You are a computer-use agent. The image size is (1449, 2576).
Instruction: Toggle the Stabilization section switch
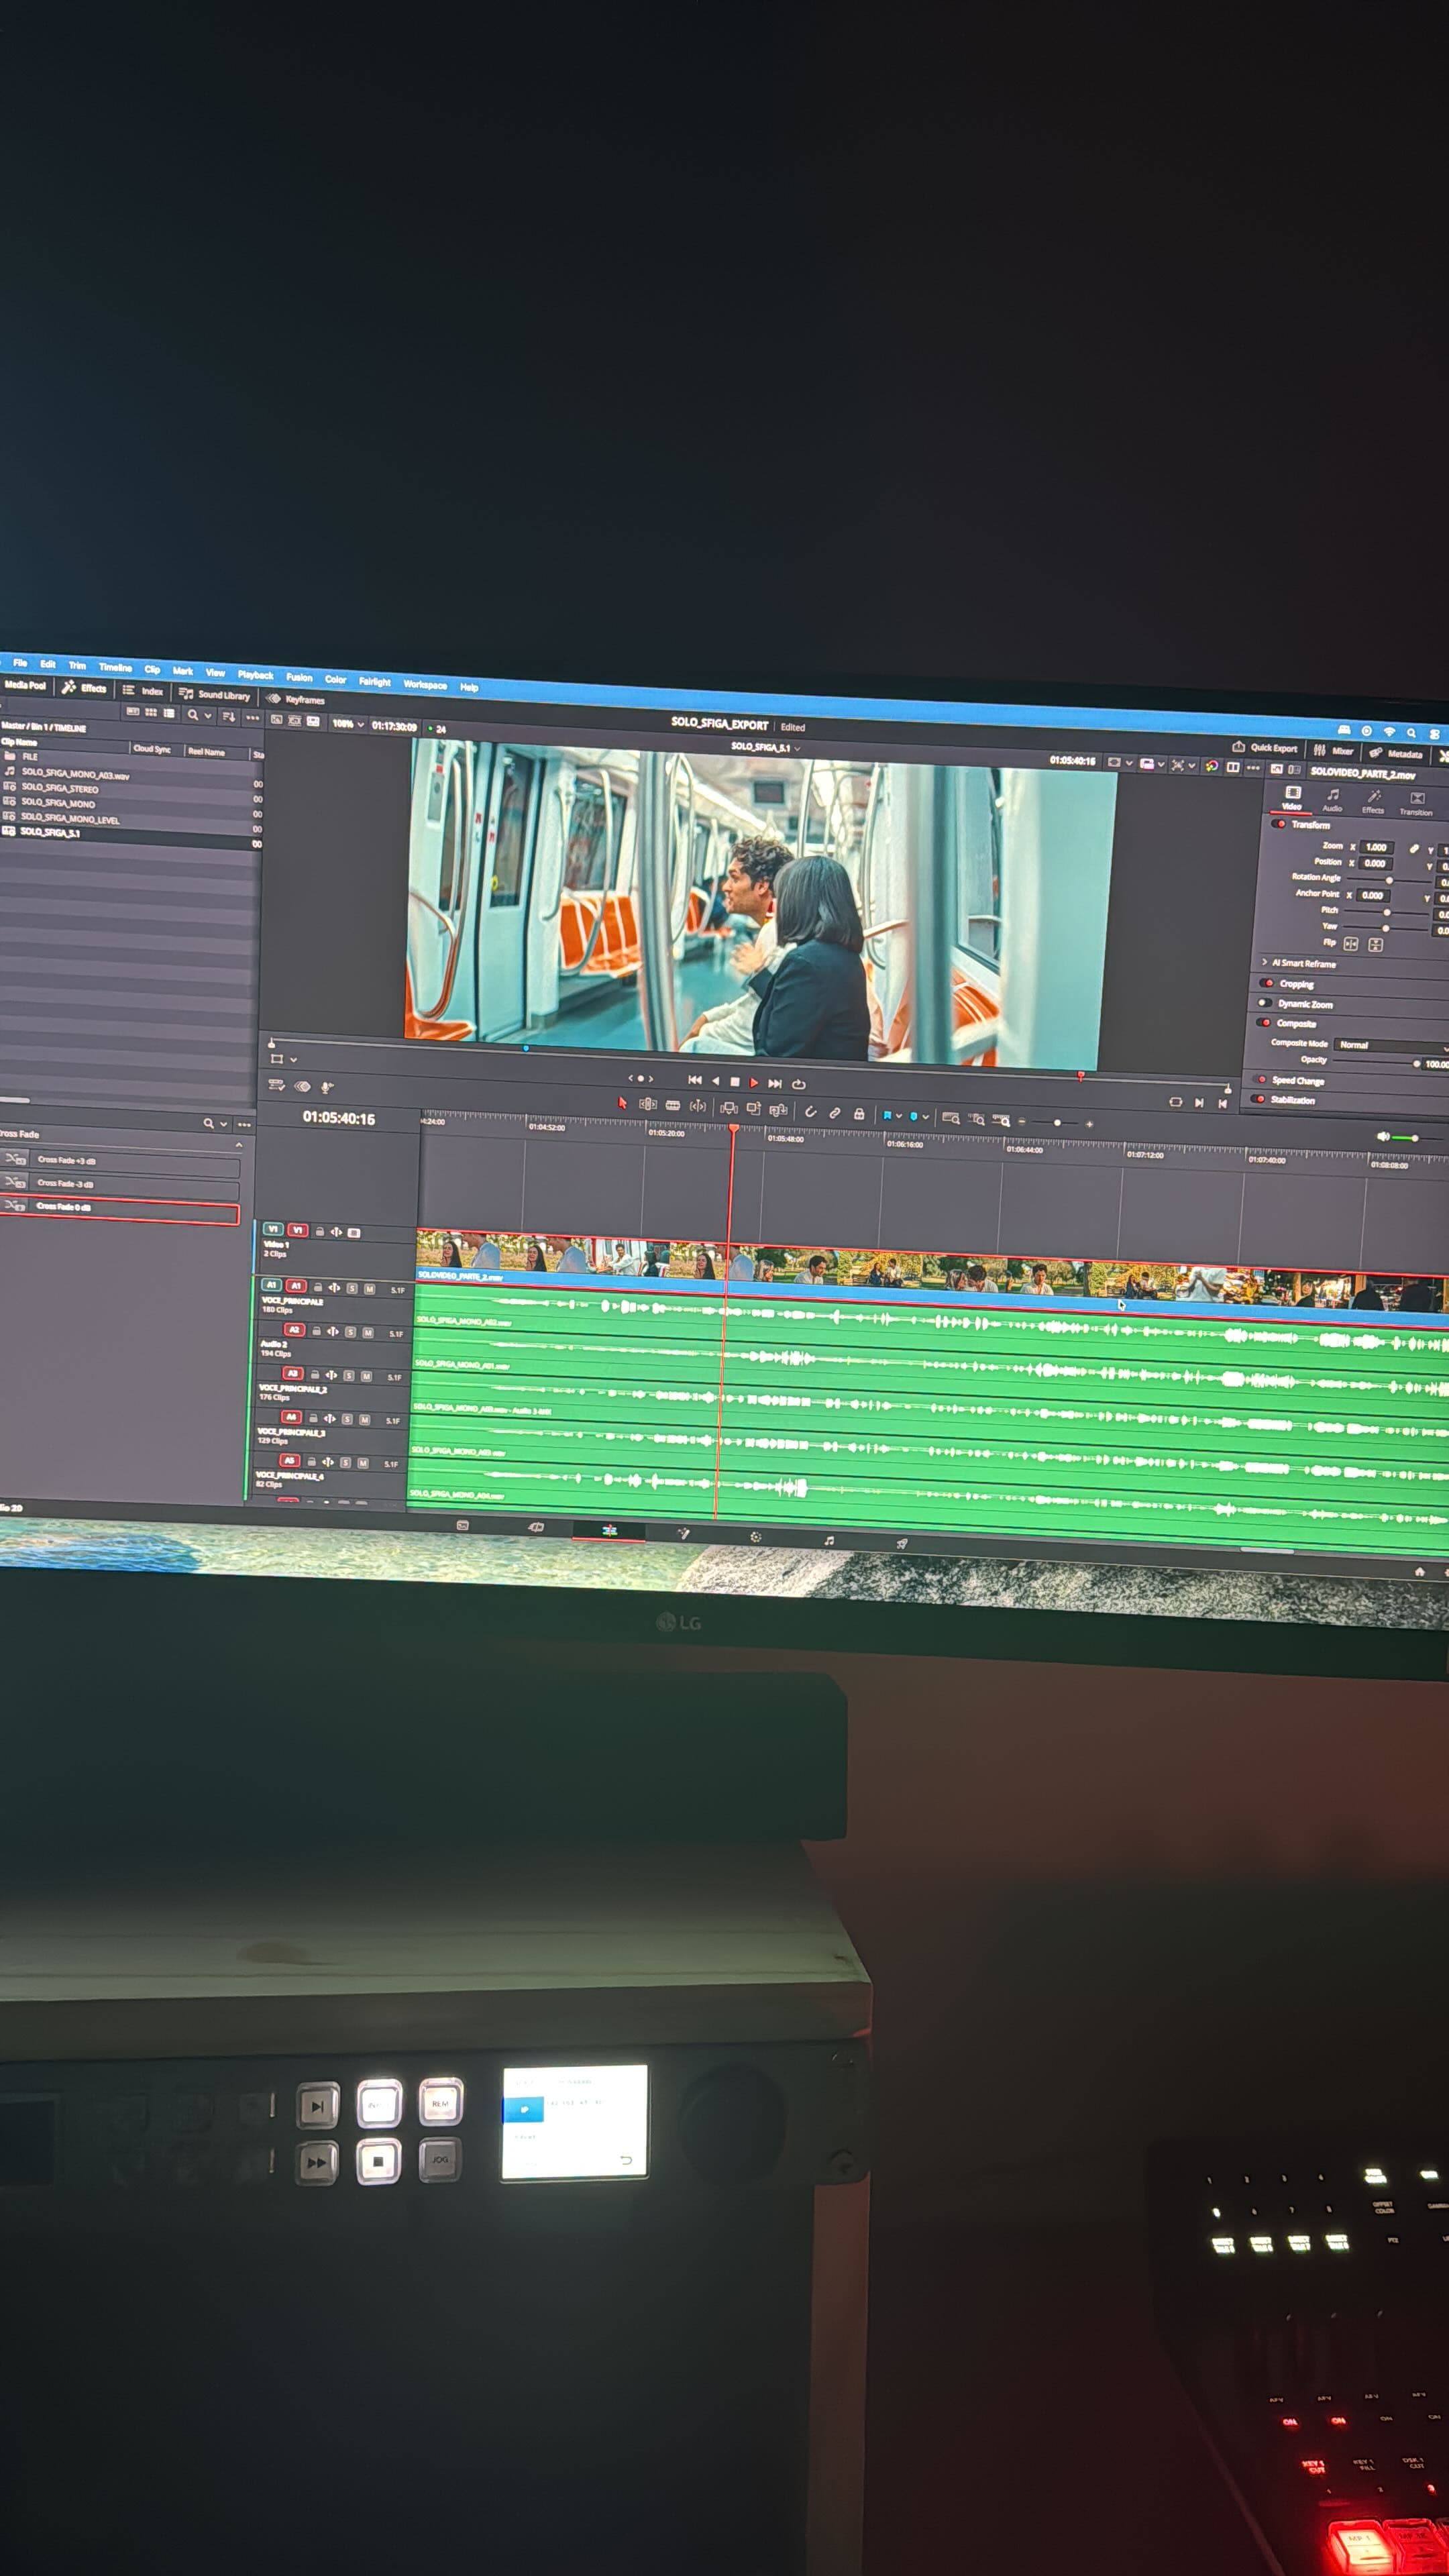click(x=1259, y=1099)
